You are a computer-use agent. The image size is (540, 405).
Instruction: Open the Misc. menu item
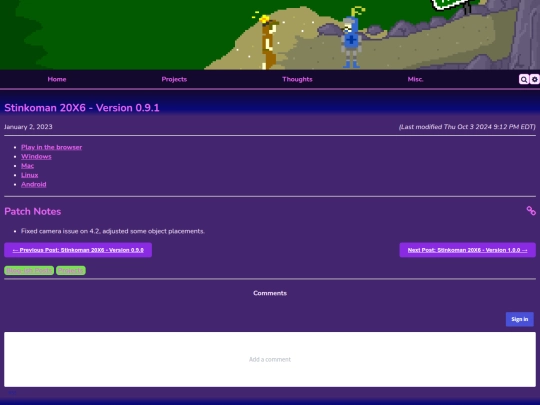coord(415,79)
